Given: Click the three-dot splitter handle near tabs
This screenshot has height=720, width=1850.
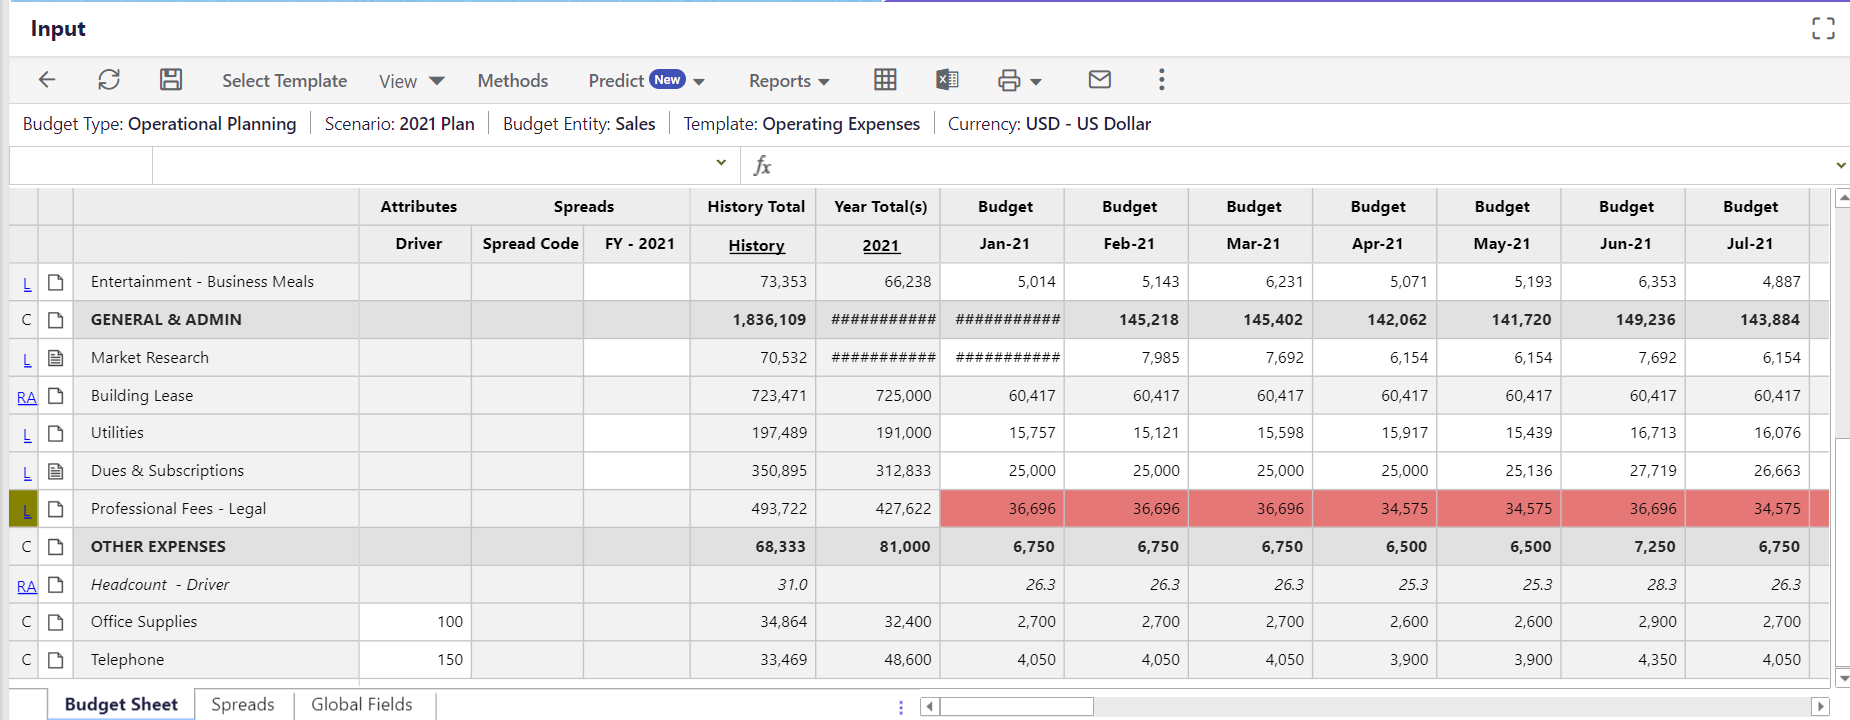Looking at the screenshot, I should [901, 707].
